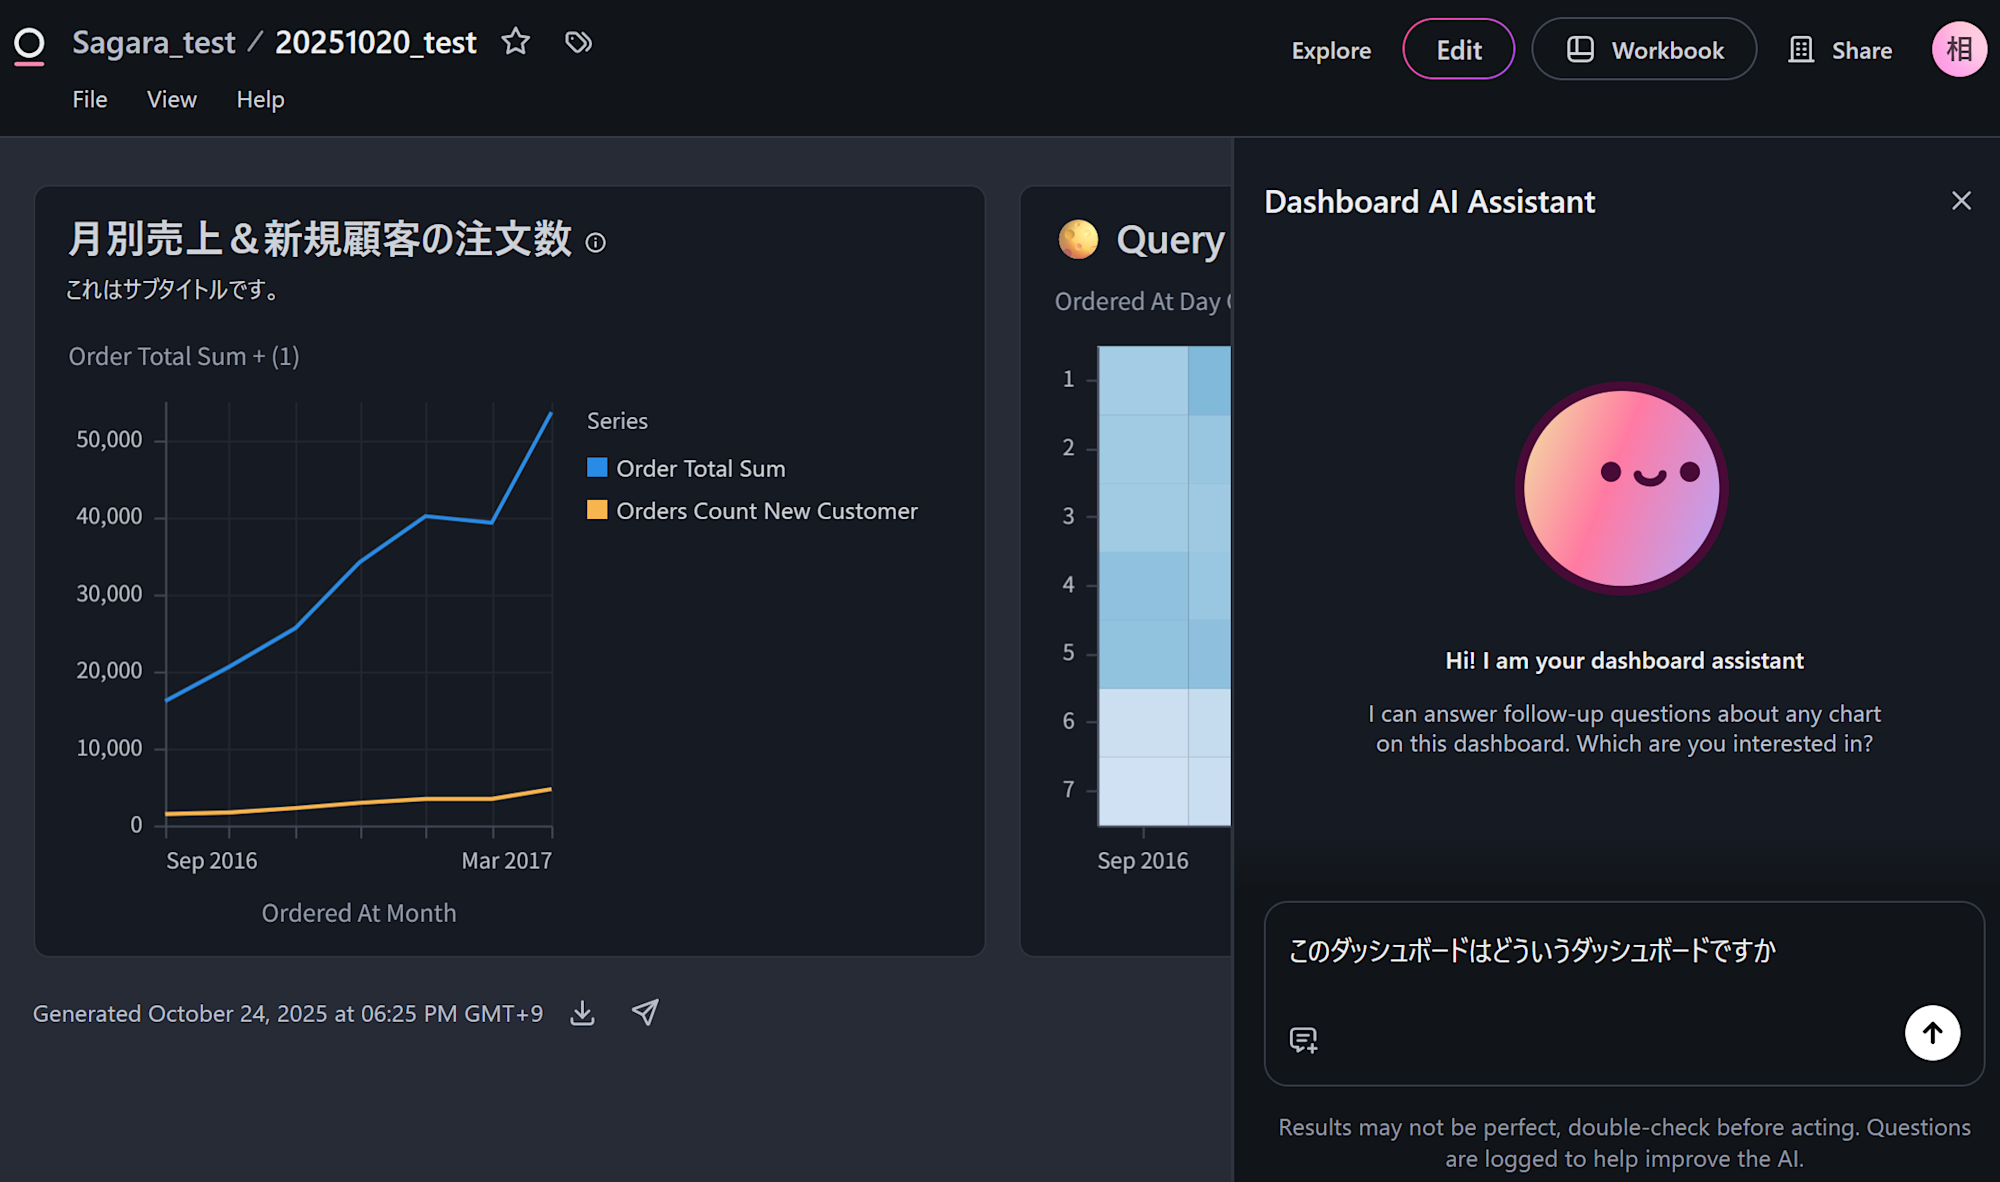Go to the Sagara_test folder breadcrumb
The image size is (2000, 1182).
point(153,43)
